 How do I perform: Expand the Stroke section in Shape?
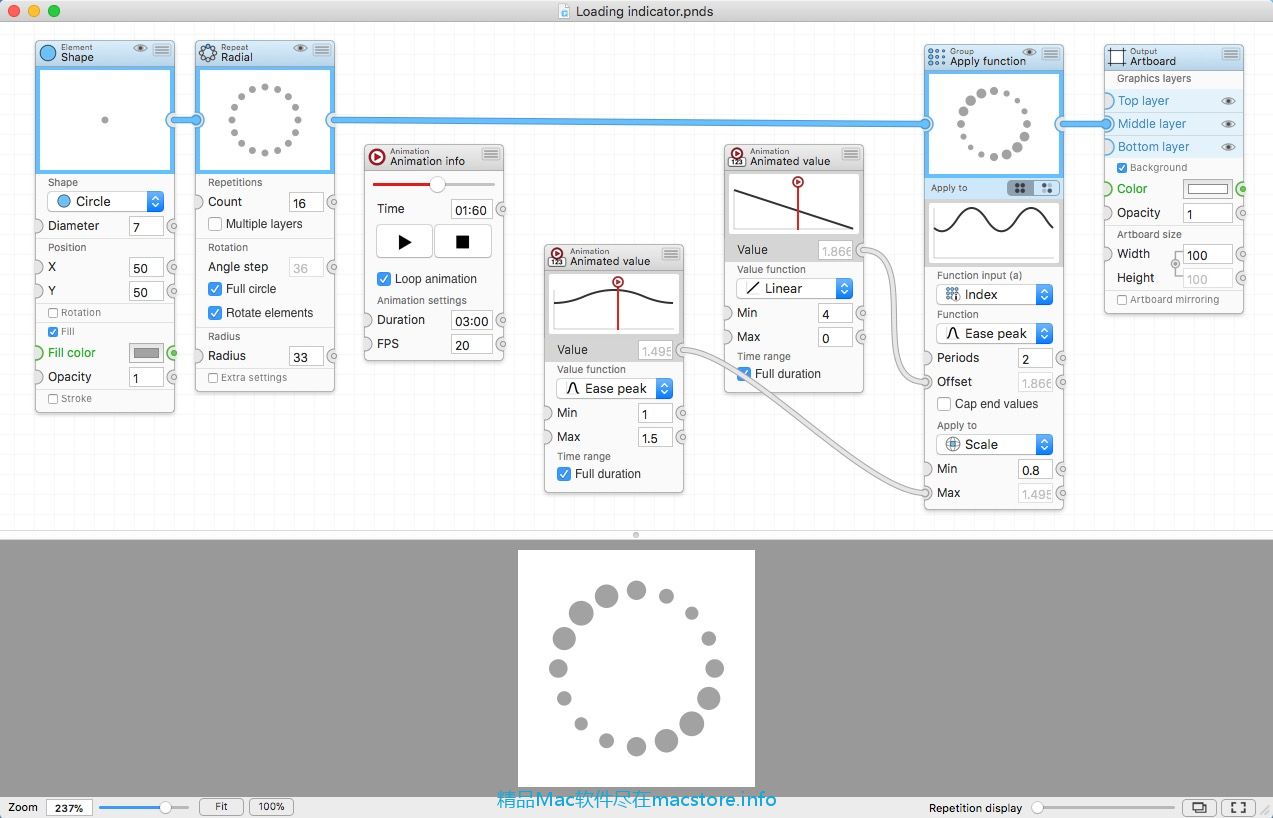coord(53,399)
